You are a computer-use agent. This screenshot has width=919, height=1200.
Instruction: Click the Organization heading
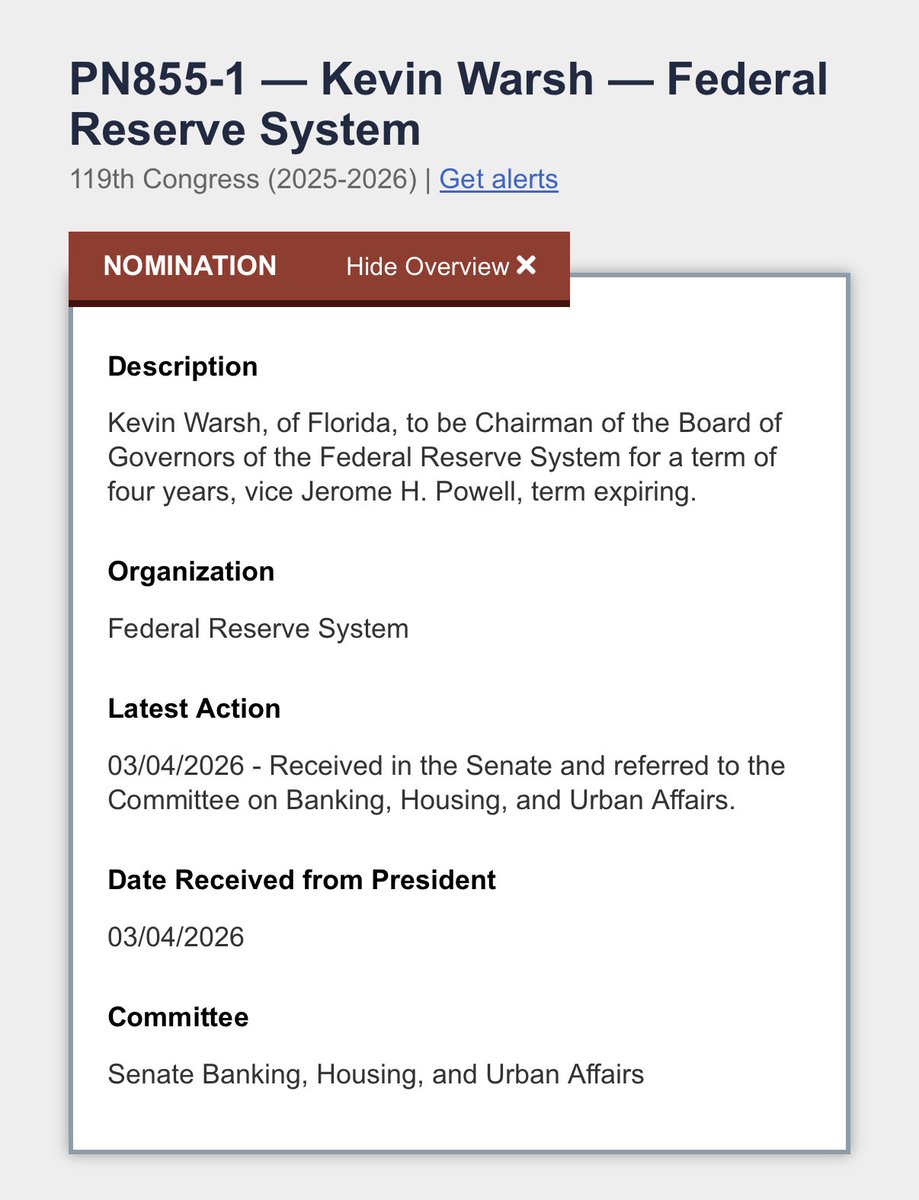point(191,572)
